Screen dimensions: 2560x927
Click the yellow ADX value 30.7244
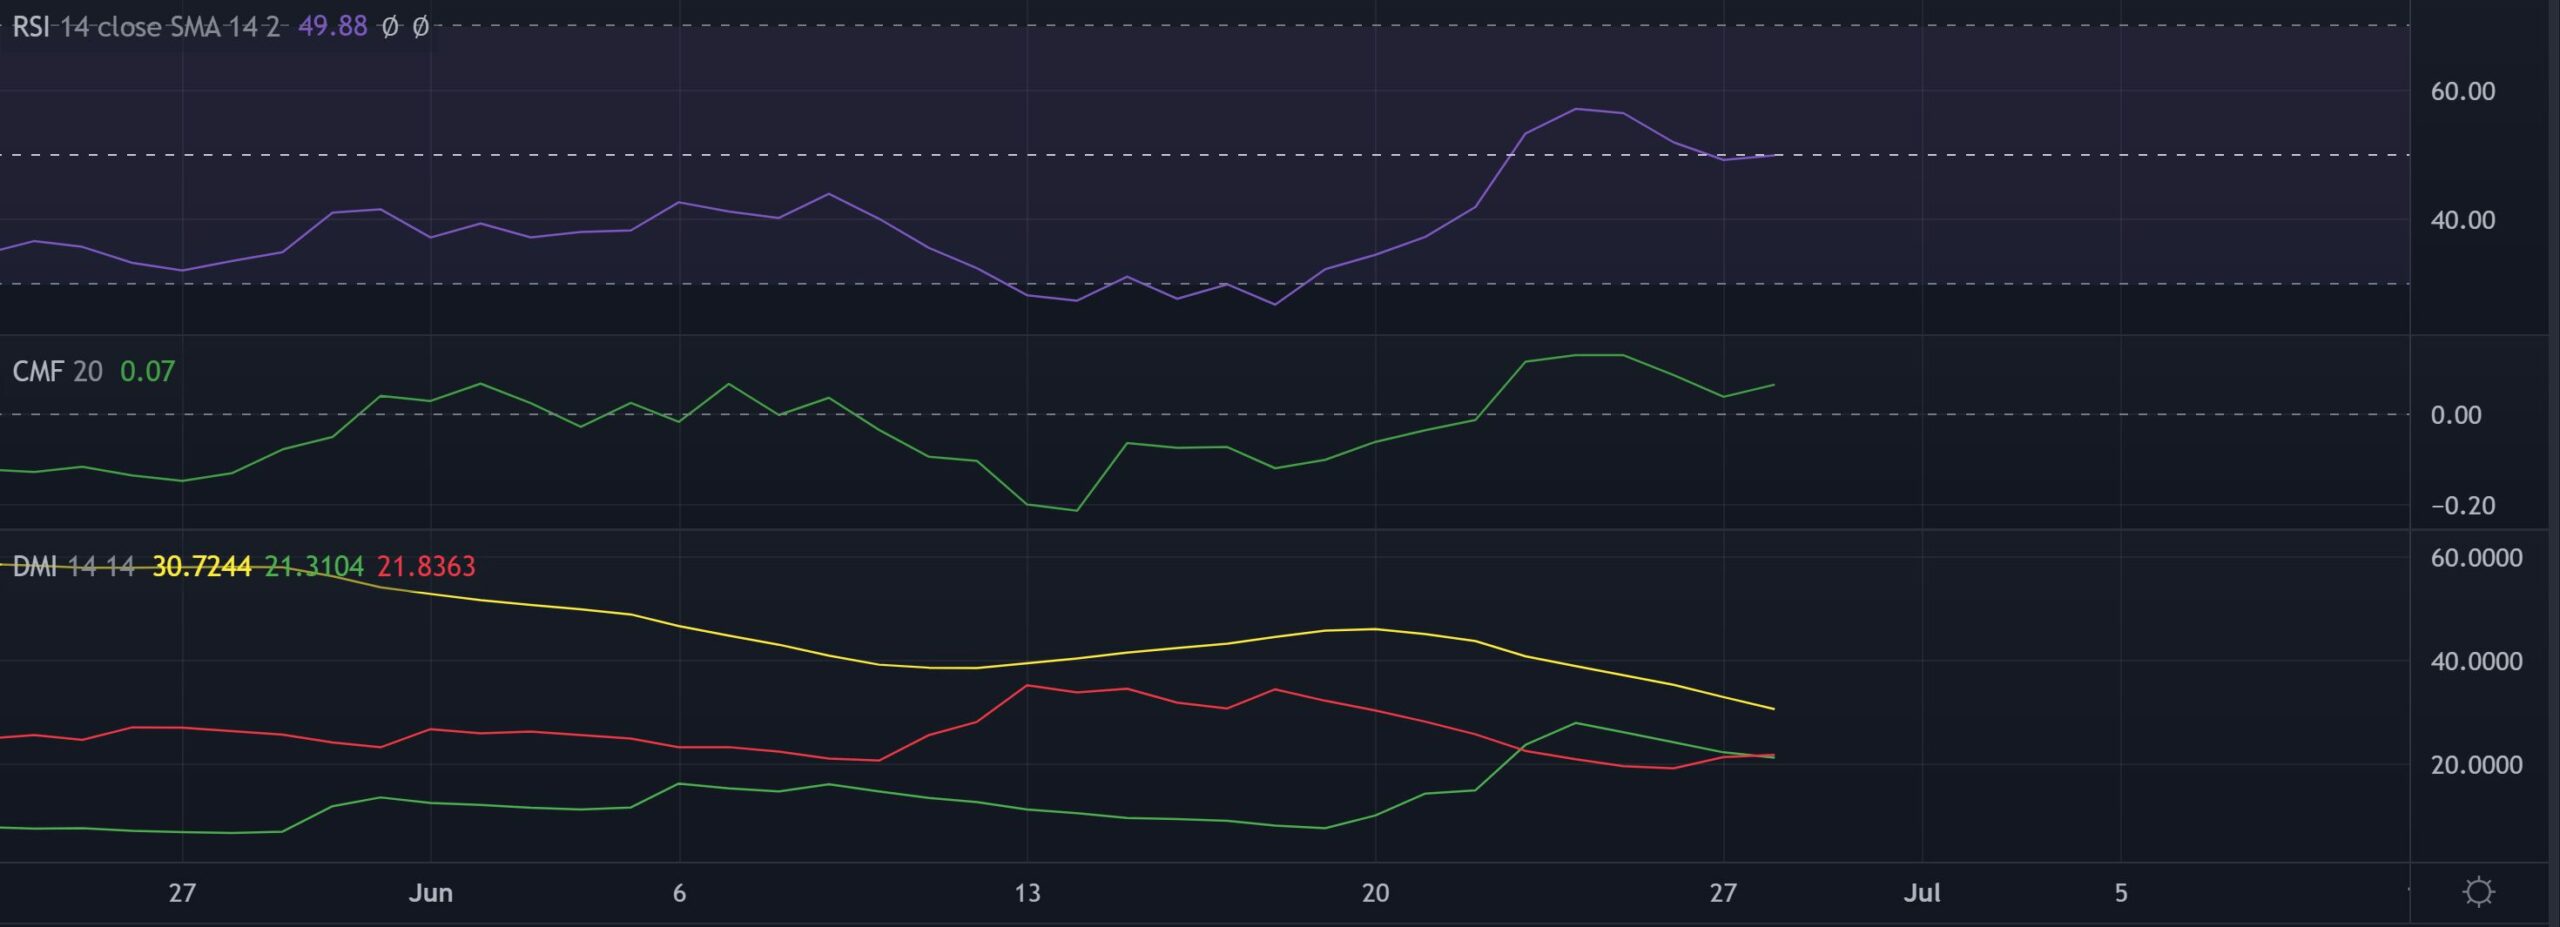point(201,567)
